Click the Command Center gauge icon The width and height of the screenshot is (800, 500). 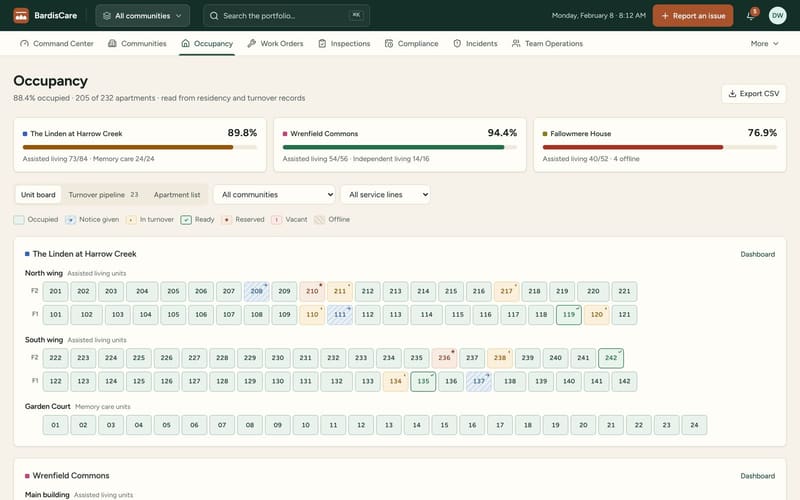click(24, 43)
